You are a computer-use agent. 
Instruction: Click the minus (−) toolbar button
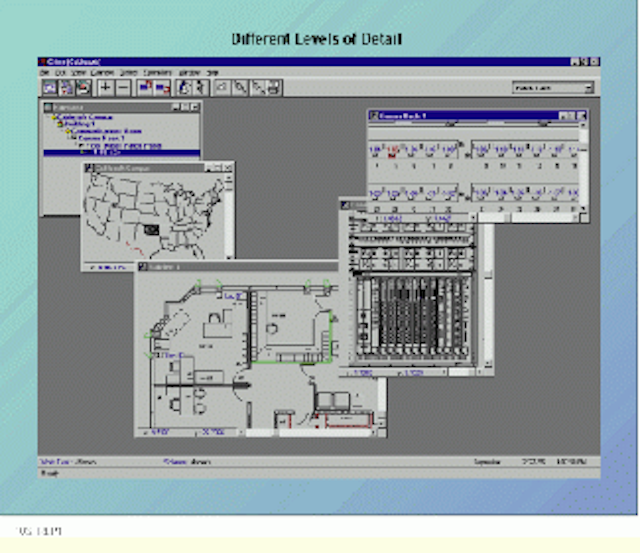coord(123,88)
